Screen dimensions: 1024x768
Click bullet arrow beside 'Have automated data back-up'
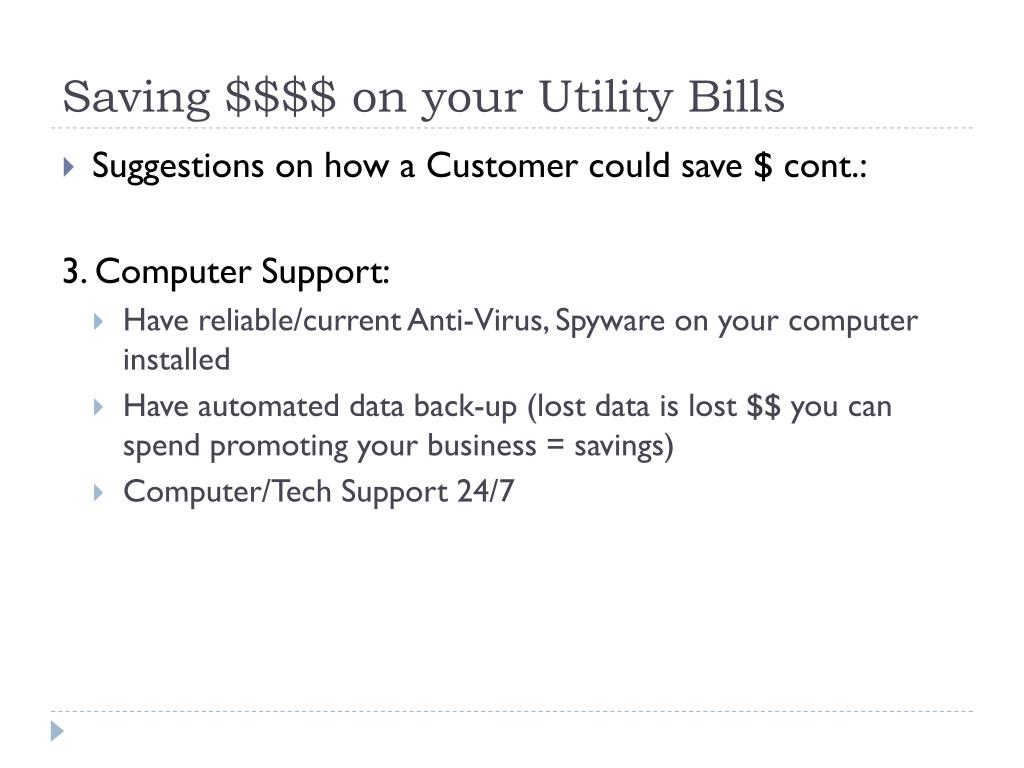(x=99, y=408)
